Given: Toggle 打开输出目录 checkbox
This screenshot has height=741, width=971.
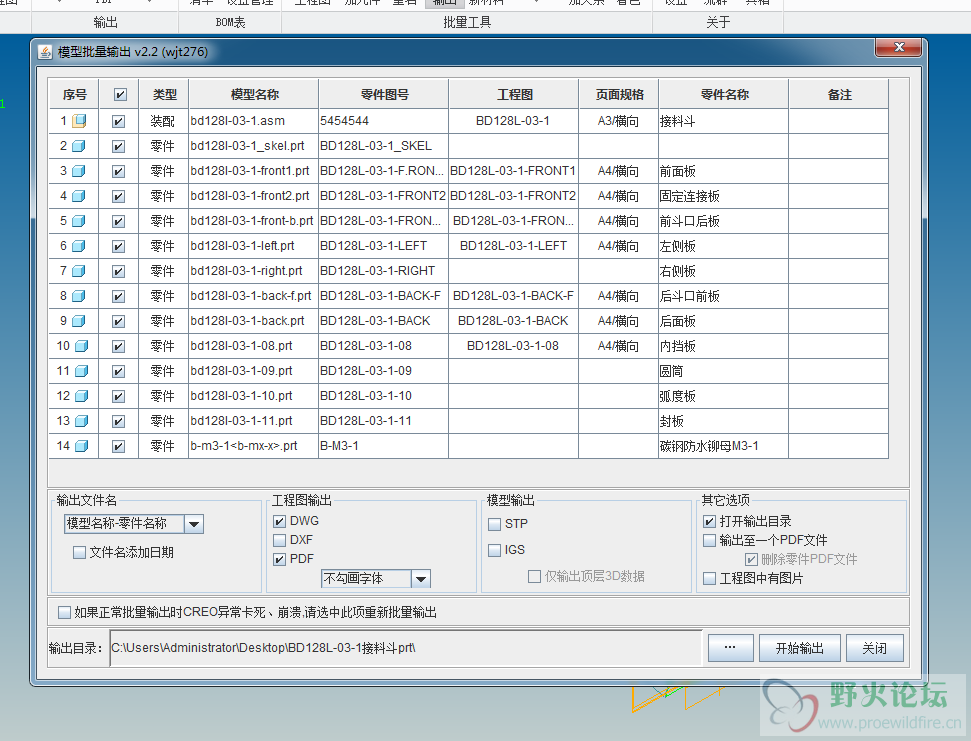Looking at the screenshot, I should pos(710,521).
